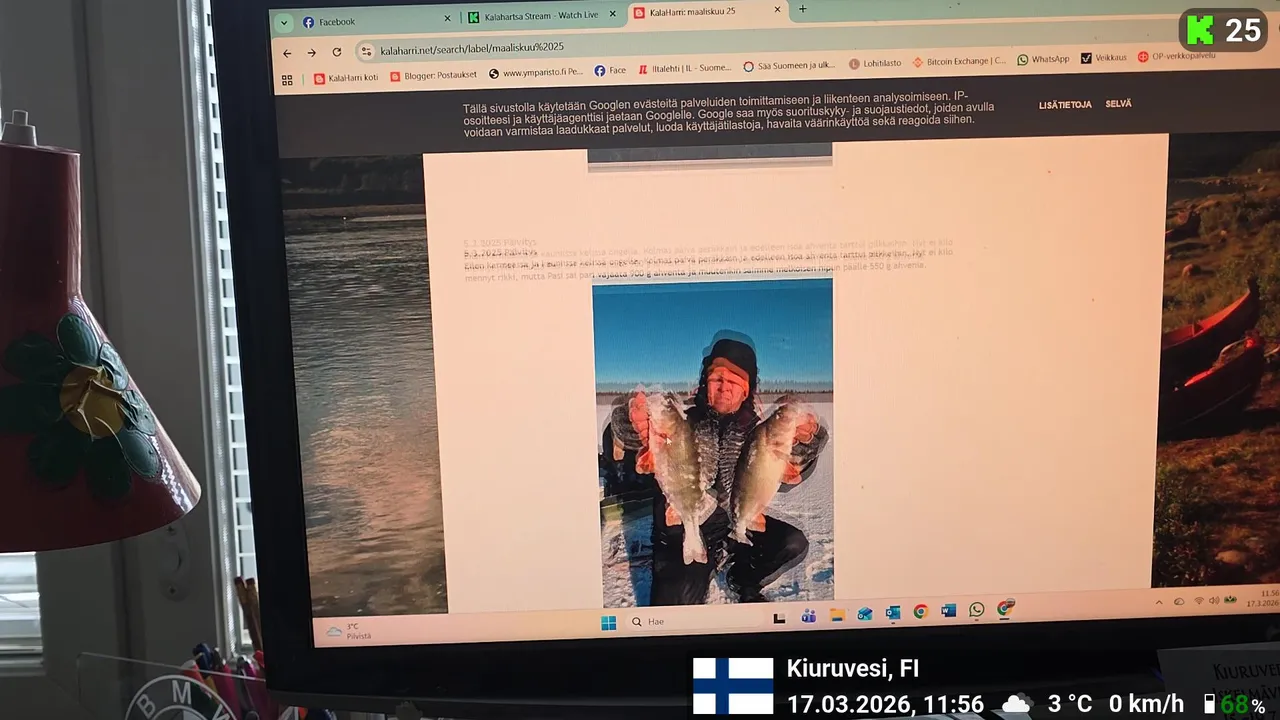Image resolution: width=1280 pixels, height=720 pixels.
Task: Open the WhatsApp bookmark
Action: (x=1043, y=59)
